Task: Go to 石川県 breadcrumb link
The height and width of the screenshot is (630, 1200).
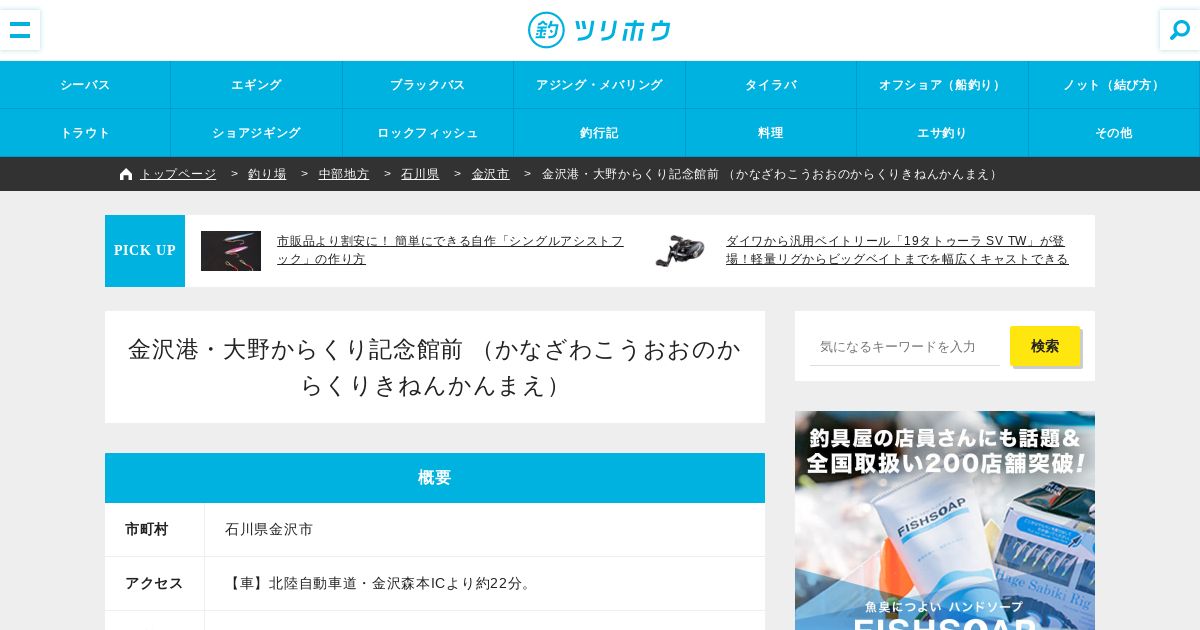Action: click(420, 174)
